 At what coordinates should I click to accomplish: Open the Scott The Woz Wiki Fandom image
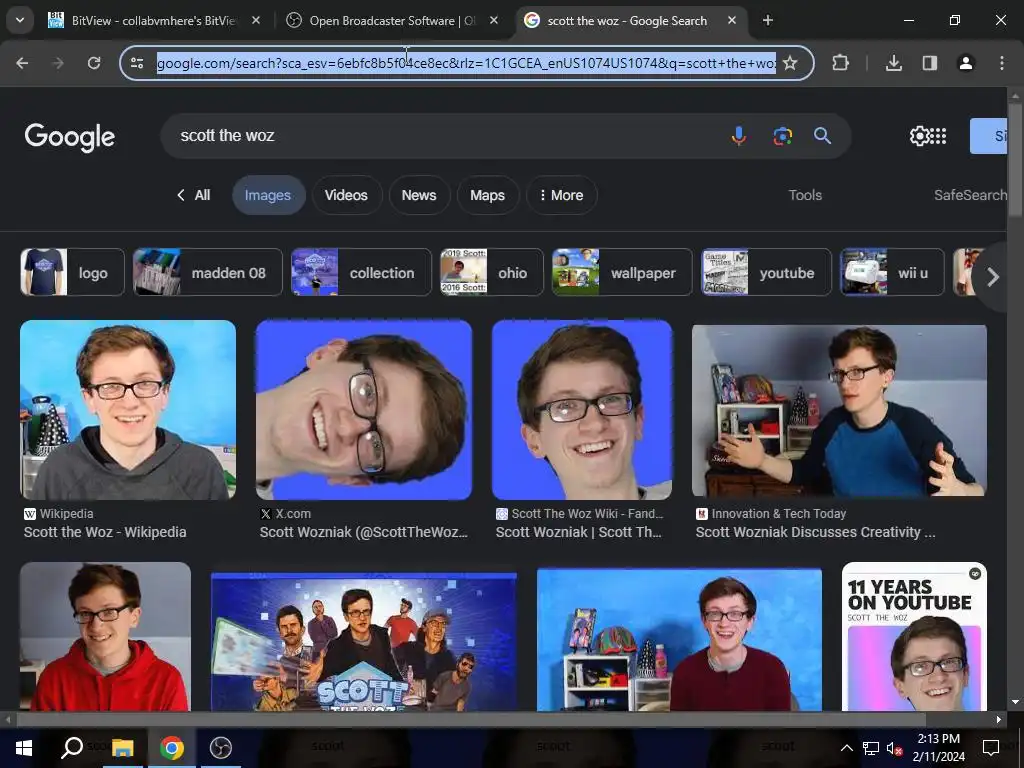582,410
